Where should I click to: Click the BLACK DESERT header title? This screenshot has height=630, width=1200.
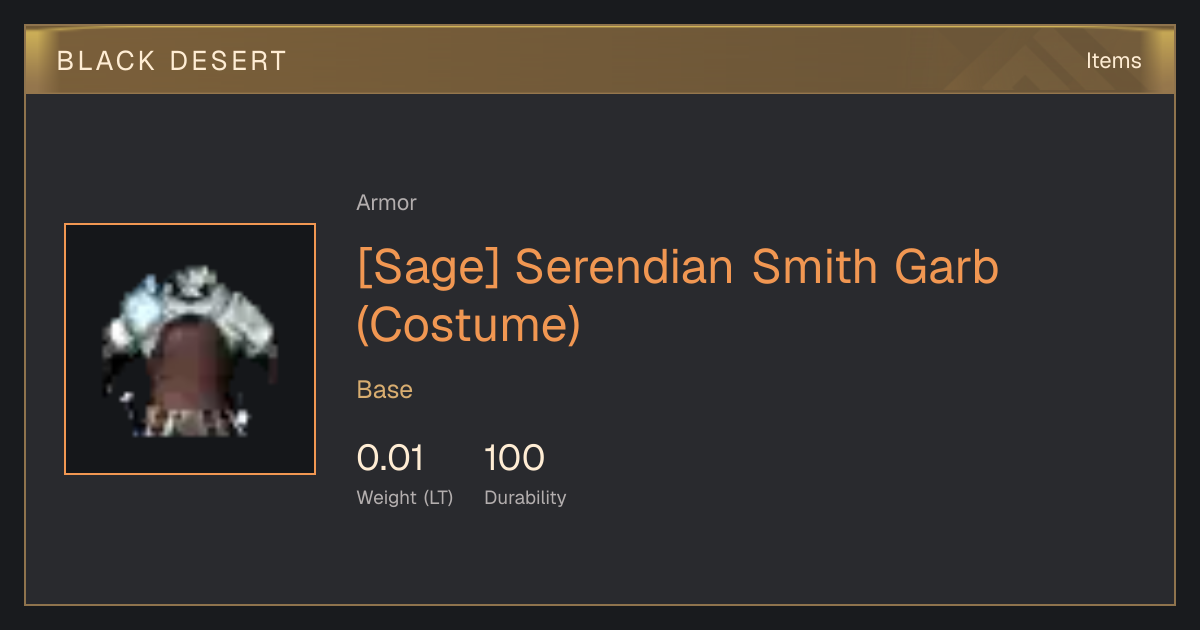click(x=171, y=61)
